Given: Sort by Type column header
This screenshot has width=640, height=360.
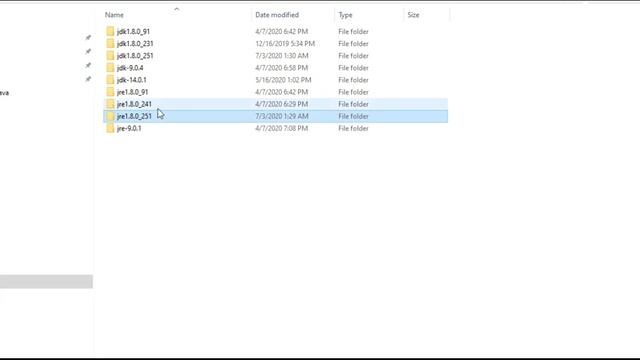Looking at the screenshot, I should [x=345, y=15].
